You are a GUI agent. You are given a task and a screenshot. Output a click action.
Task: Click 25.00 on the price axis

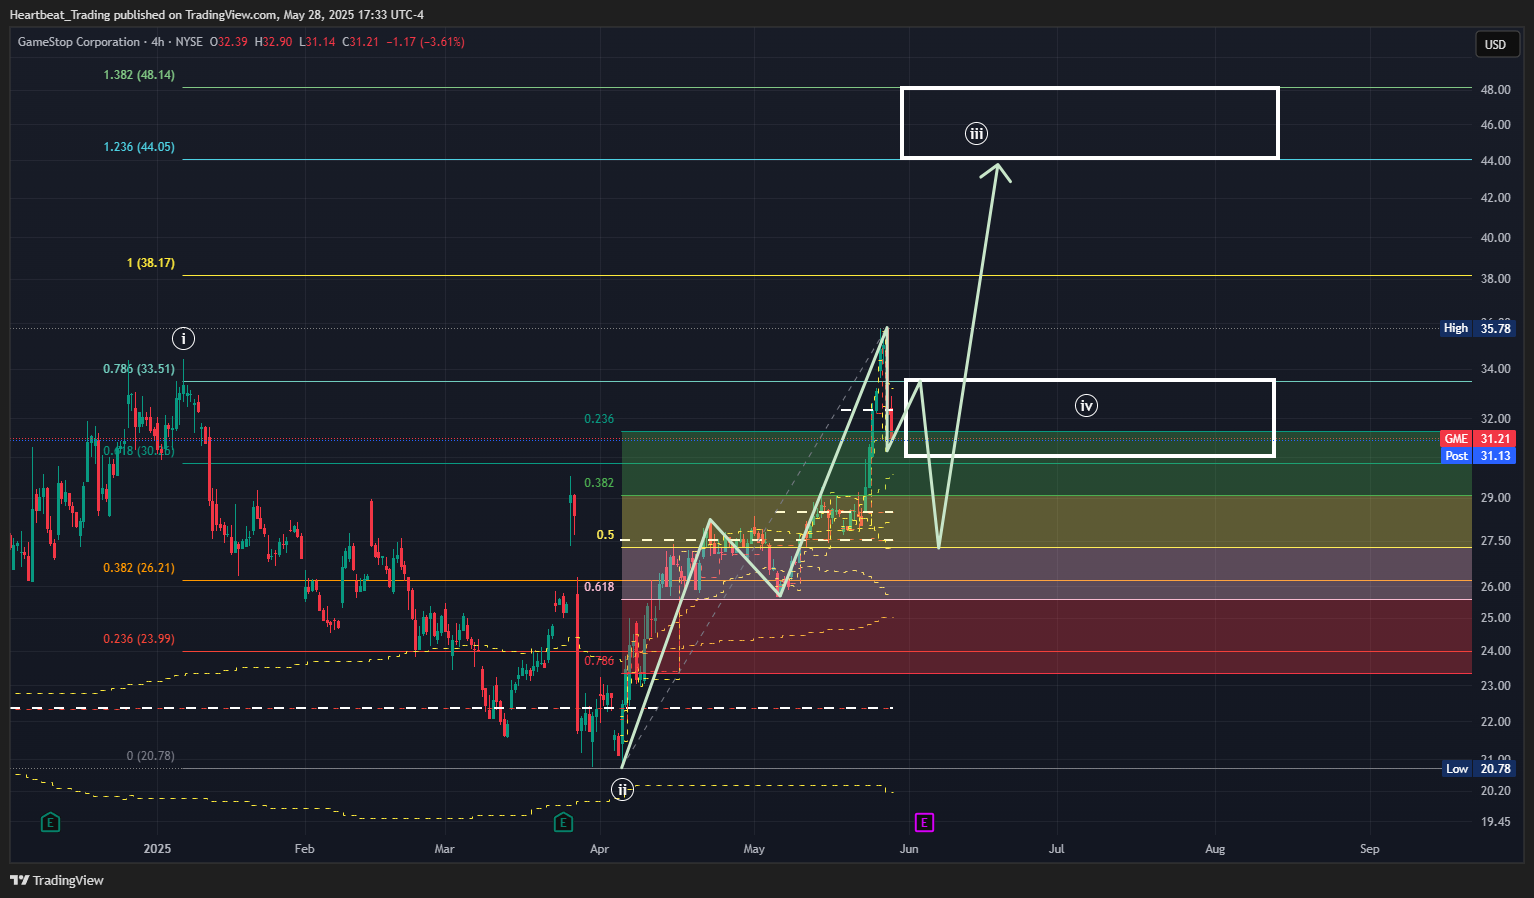(1496, 618)
